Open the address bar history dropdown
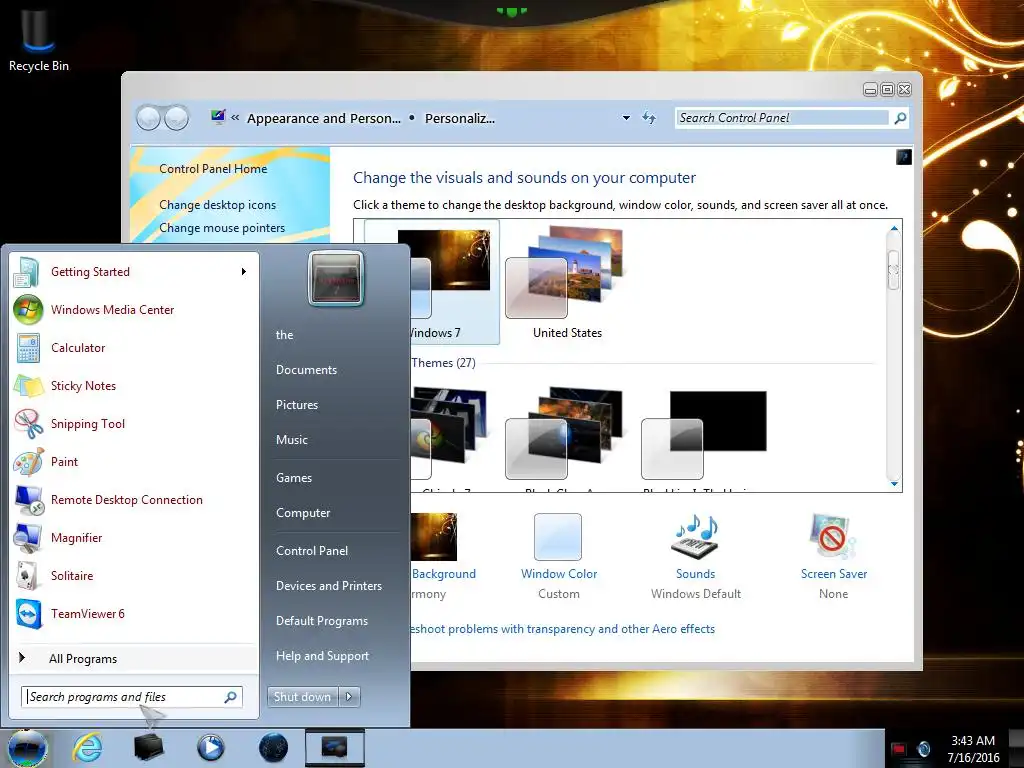1024x768 pixels. 626,118
